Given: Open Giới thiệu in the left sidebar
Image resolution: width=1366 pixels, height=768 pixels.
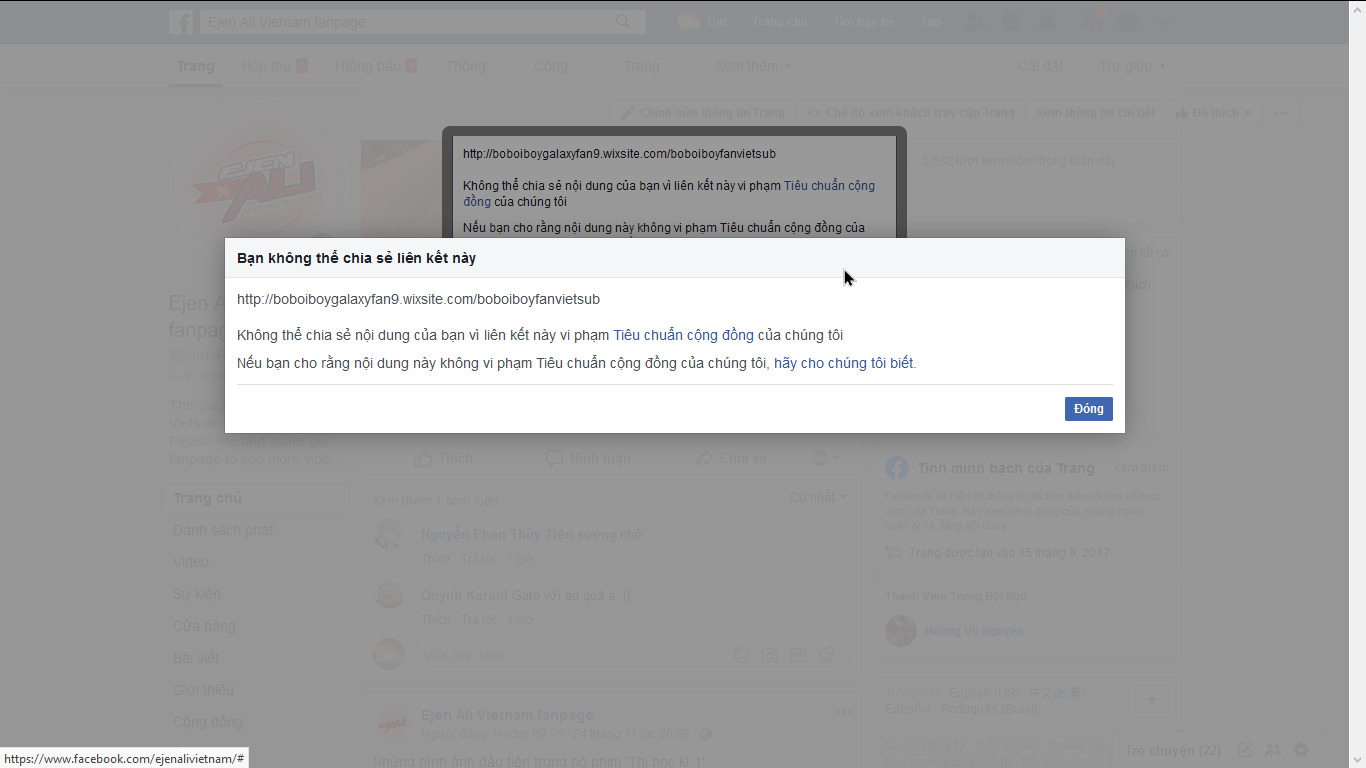Looking at the screenshot, I should pyautogui.click(x=203, y=690).
